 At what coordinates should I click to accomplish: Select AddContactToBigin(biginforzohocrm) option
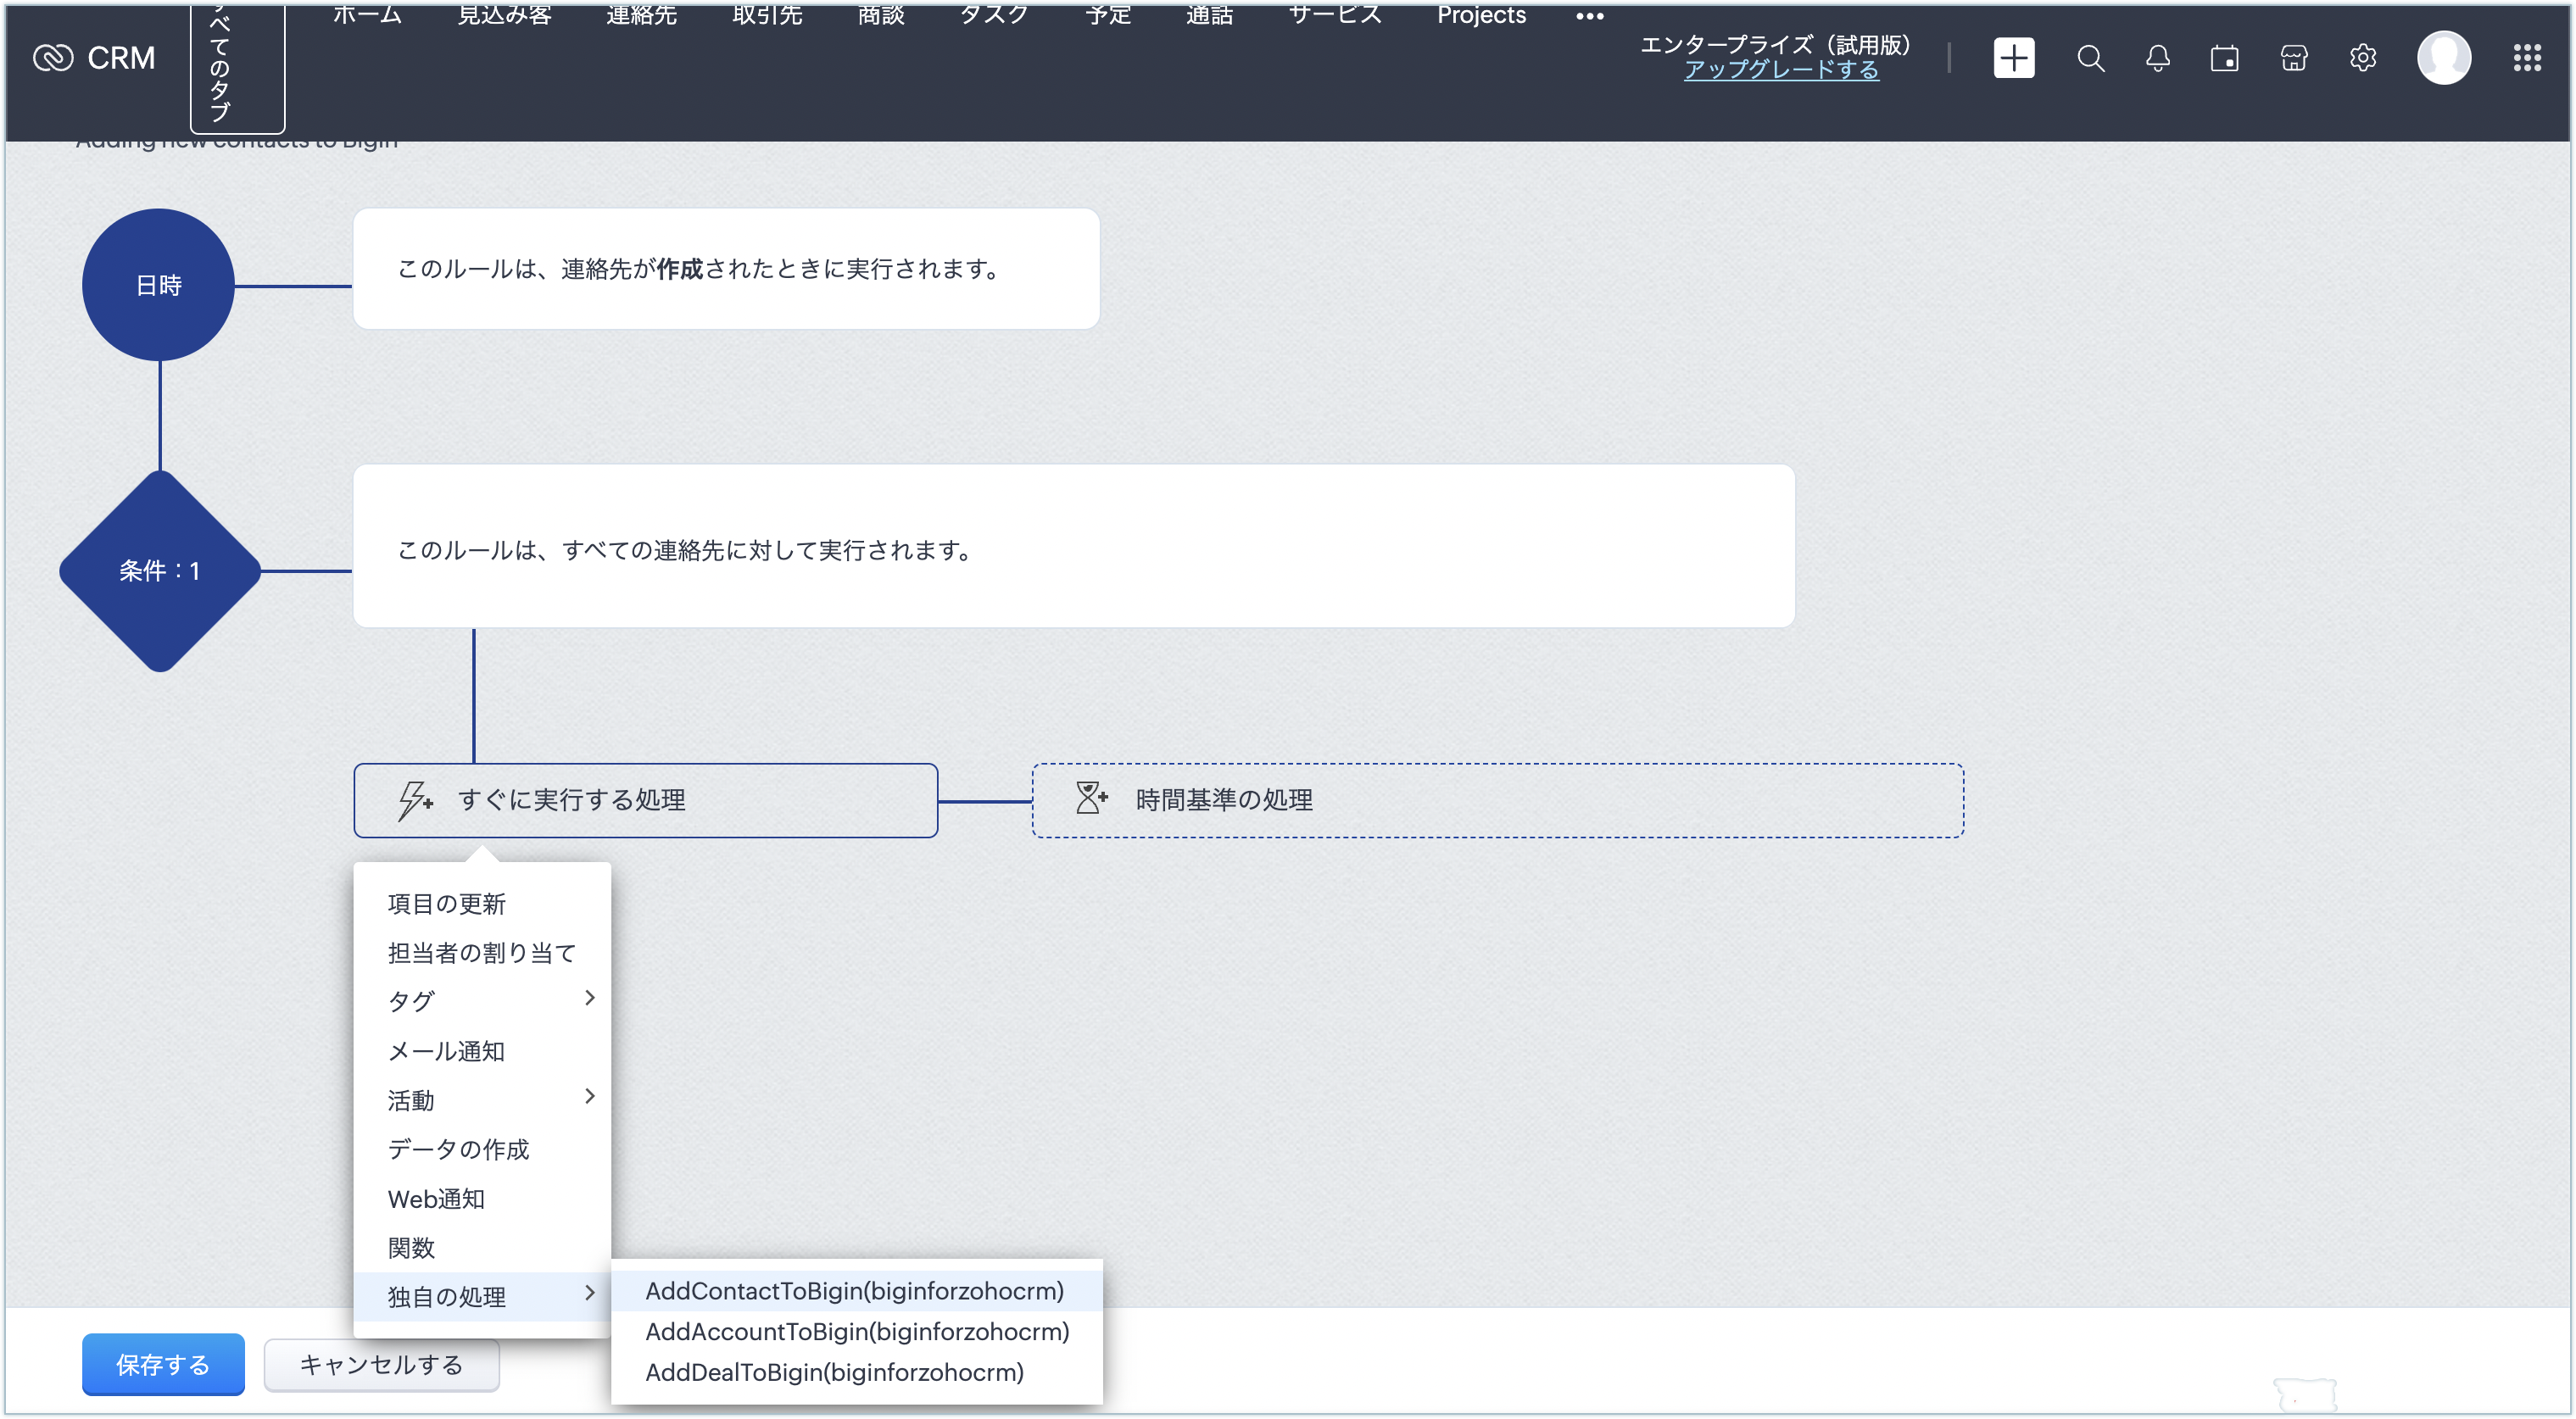(x=854, y=1290)
